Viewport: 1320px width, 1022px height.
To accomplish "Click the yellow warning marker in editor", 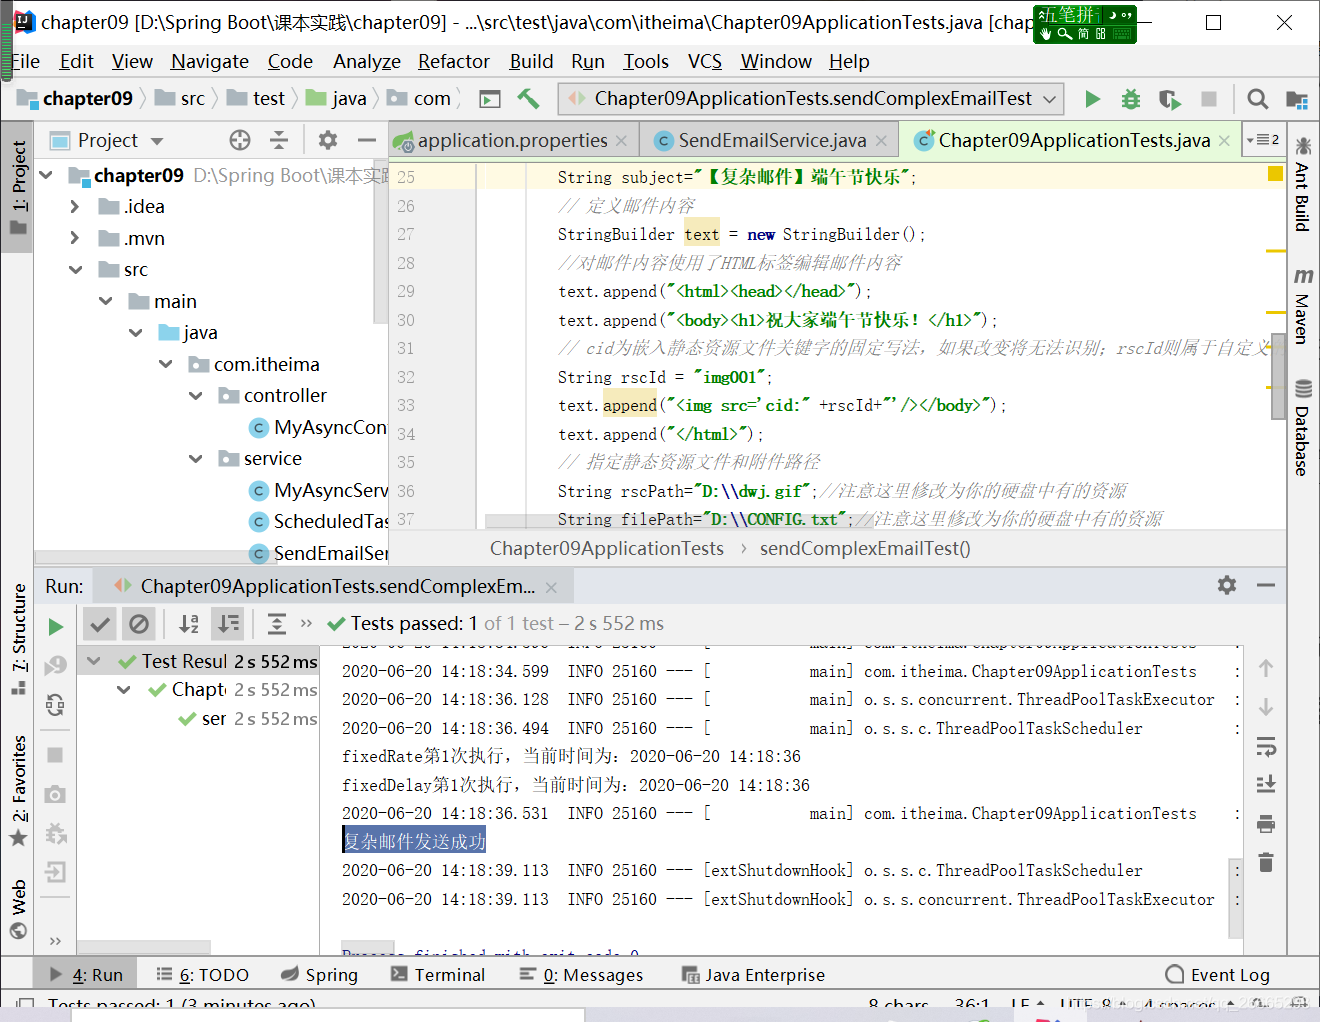I will point(1275,174).
